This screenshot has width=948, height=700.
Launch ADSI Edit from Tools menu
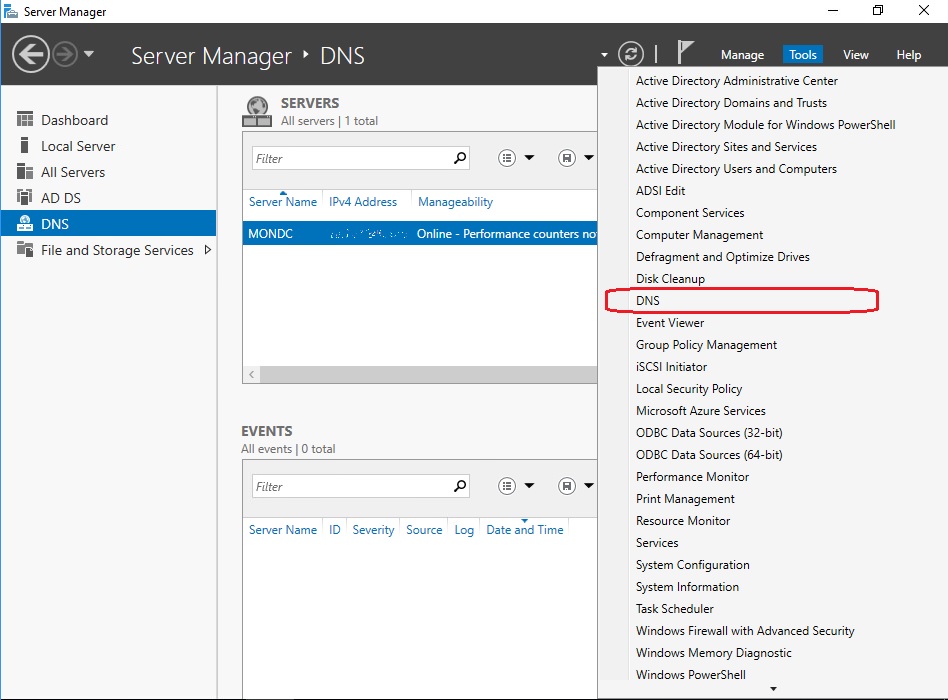[x=660, y=190]
